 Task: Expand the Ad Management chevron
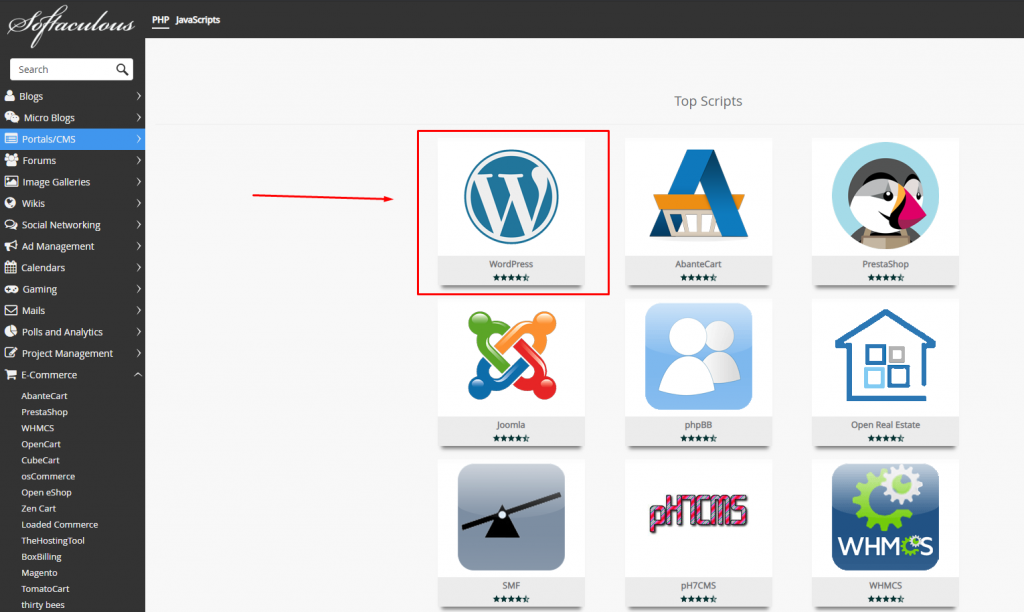tap(138, 246)
